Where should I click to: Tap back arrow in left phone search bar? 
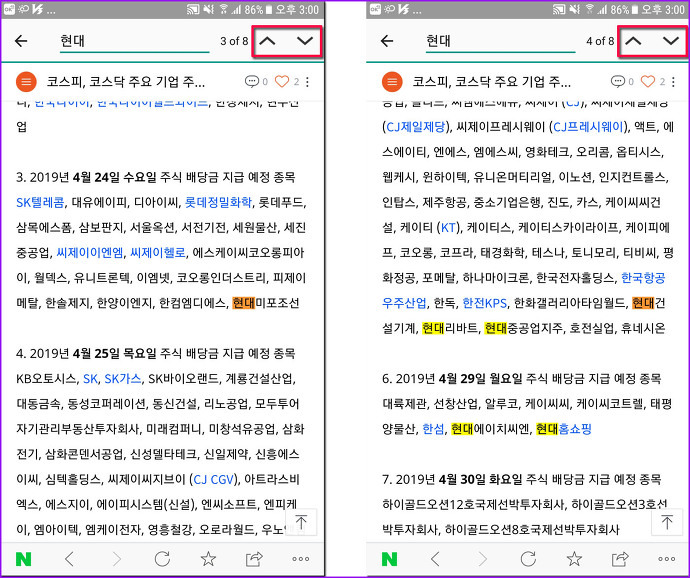click(21, 41)
